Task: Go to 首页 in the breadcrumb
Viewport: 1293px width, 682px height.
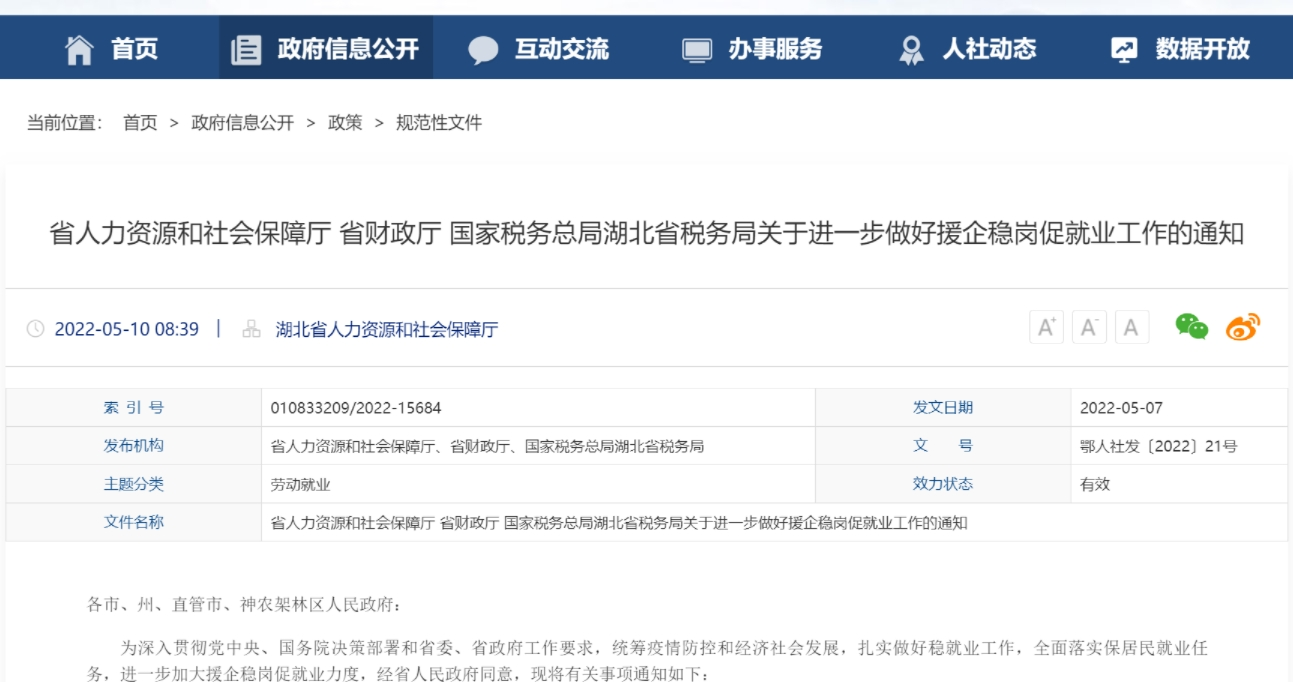Action: click(140, 123)
